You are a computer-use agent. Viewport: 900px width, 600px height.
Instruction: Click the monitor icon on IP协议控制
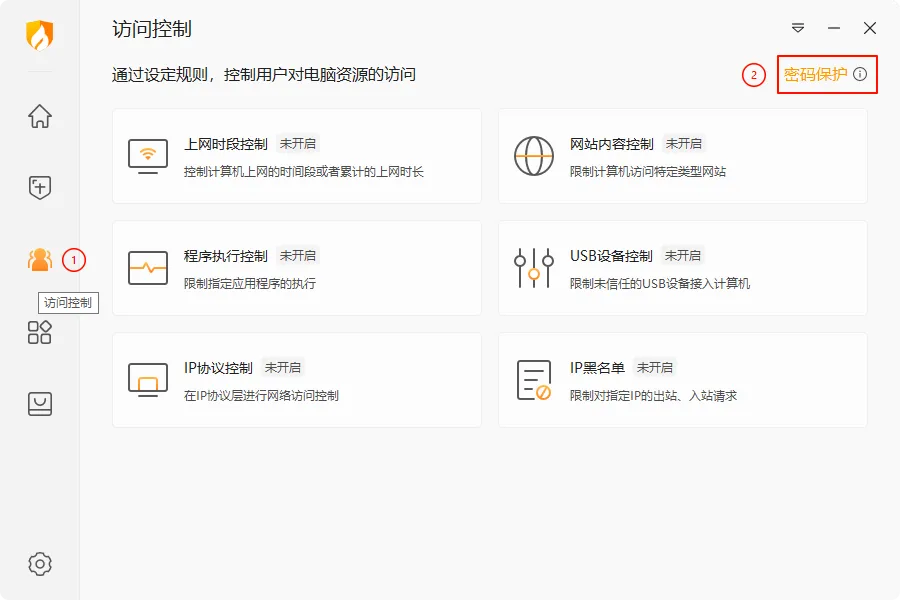[x=148, y=380]
